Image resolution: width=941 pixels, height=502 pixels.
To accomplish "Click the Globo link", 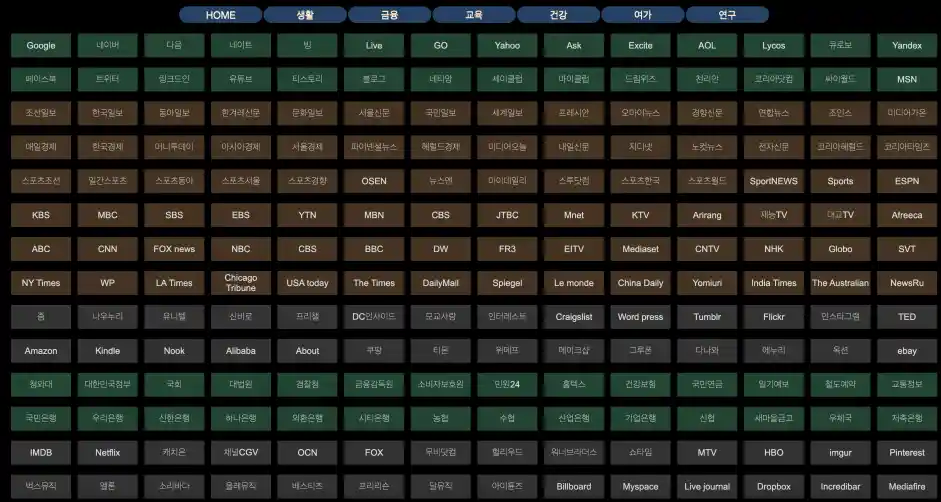I will tap(840, 249).
